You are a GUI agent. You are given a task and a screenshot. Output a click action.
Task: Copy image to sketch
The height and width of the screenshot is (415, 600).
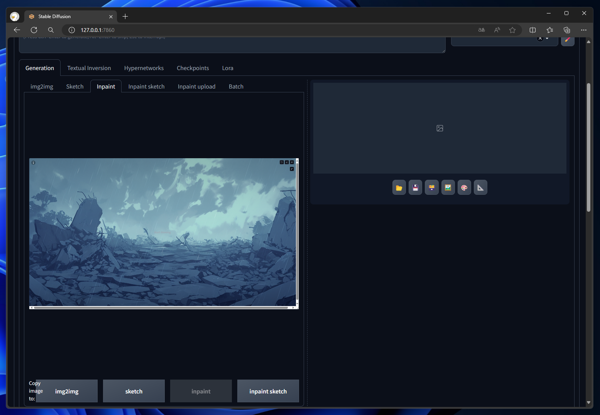click(134, 391)
